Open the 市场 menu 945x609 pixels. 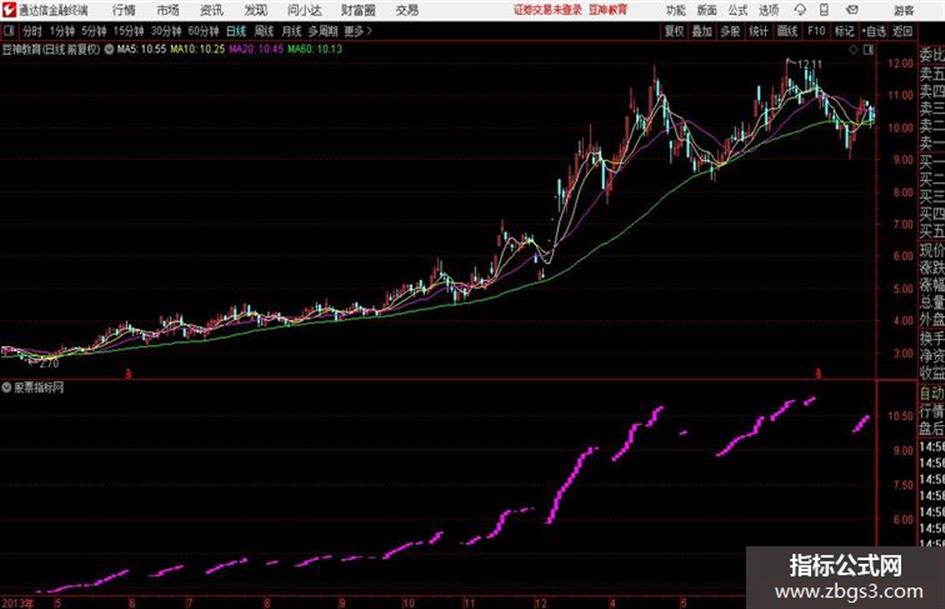click(168, 10)
